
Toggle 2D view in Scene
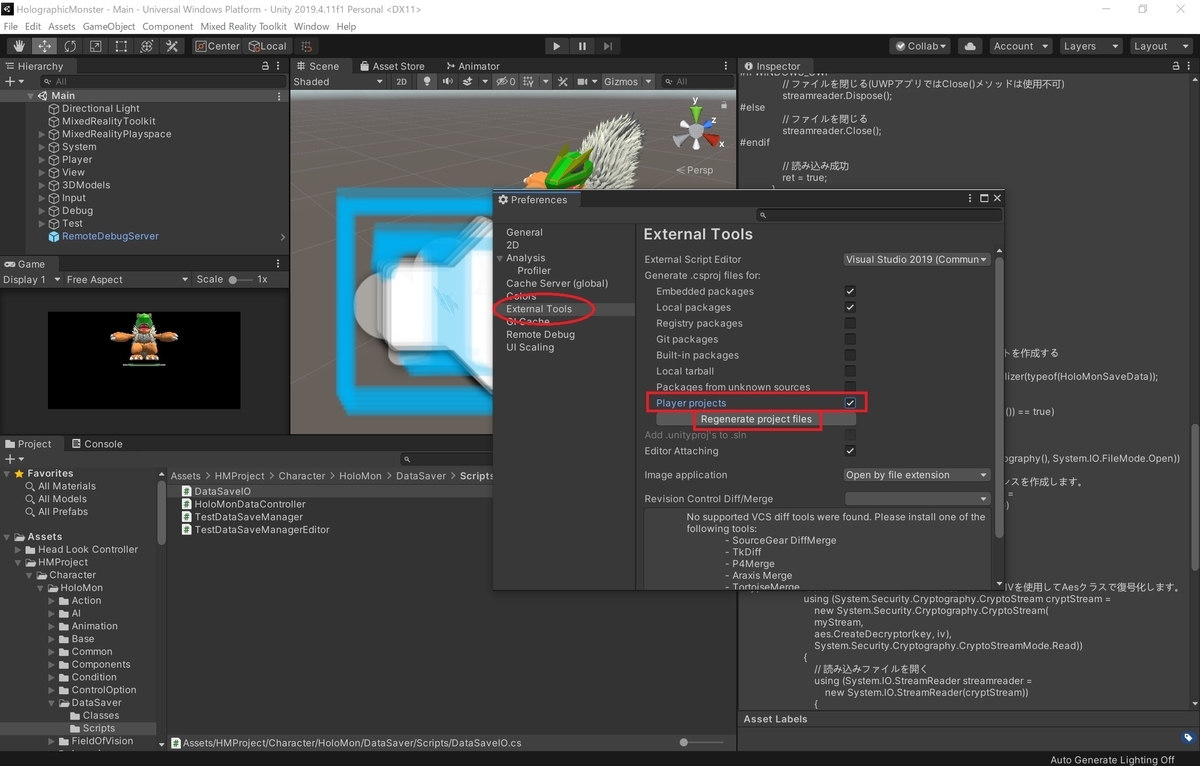[x=401, y=82]
